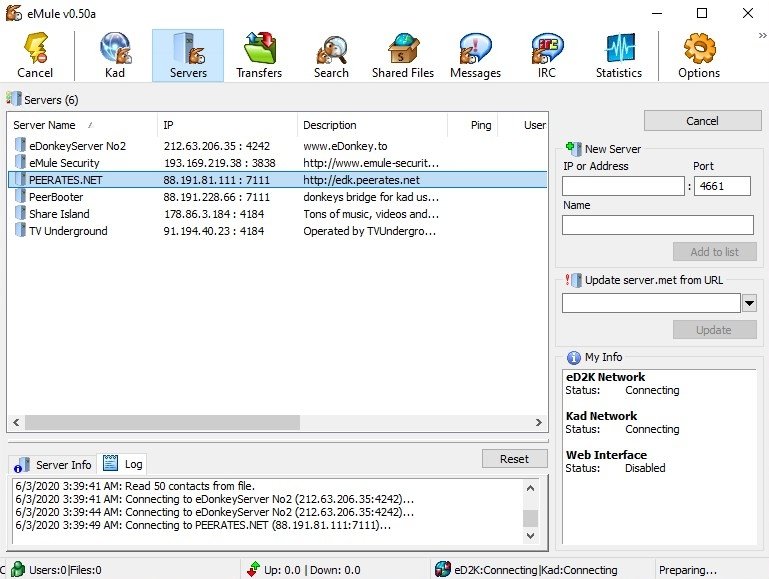The width and height of the screenshot is (769, 579).
Task: Click the Servers (6) header icon
Action: coord(14,99)
